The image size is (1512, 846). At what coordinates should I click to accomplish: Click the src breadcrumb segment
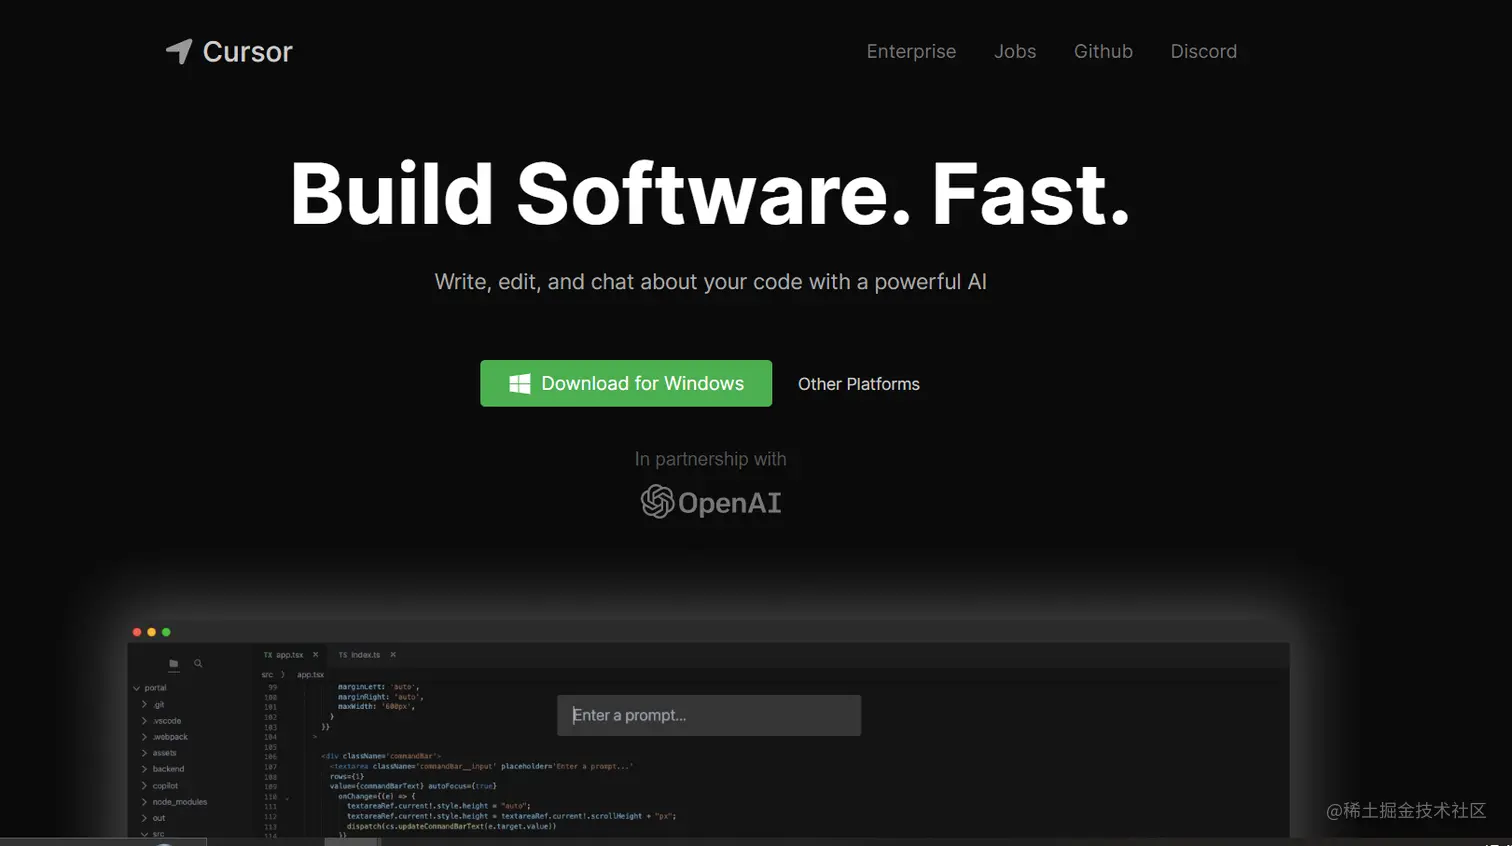[x=267, y=675]
